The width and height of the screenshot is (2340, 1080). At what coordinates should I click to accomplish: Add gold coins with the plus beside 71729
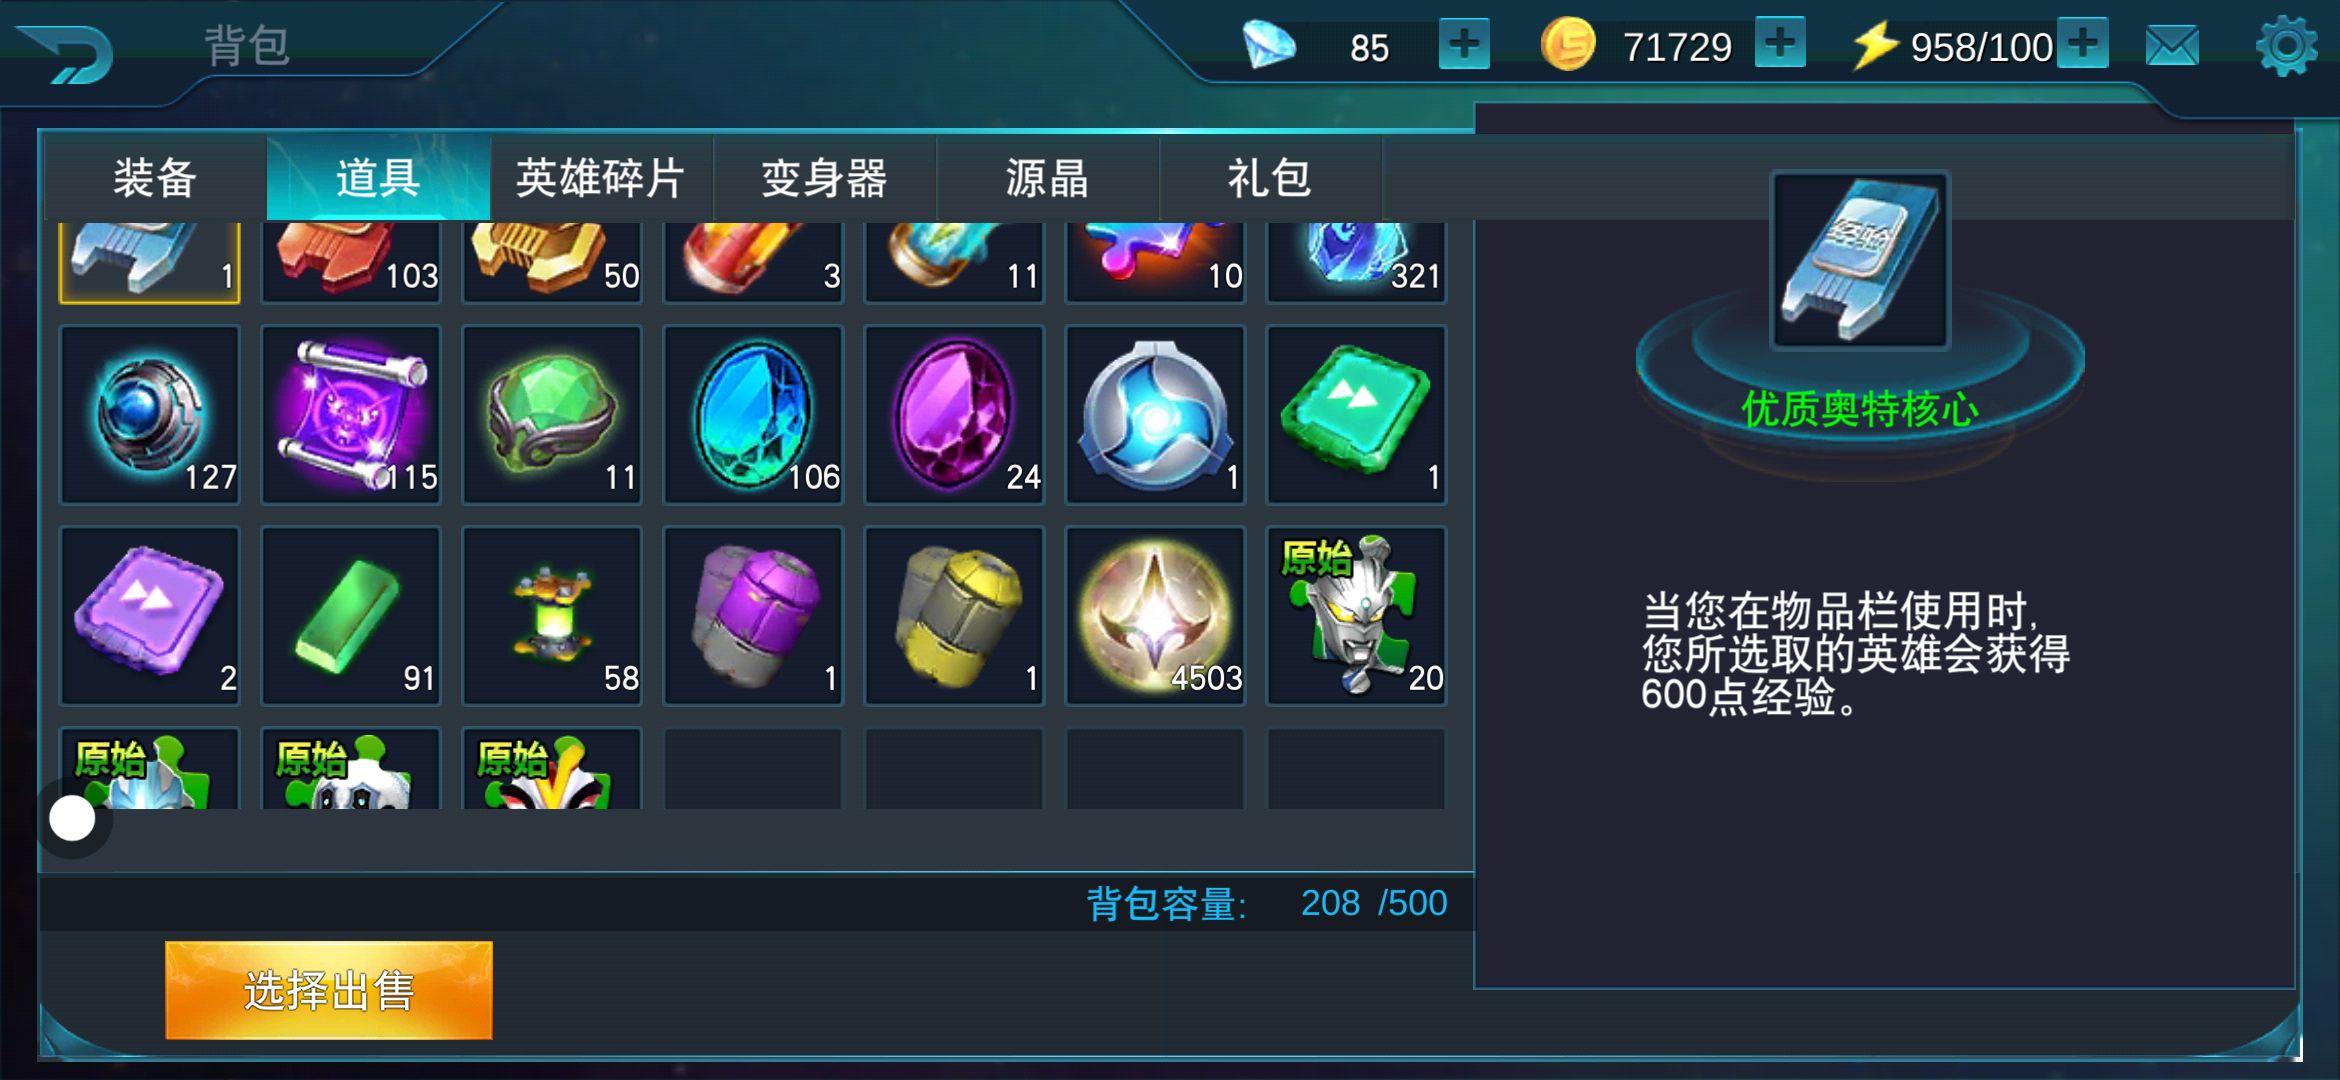pos(1780,43)
